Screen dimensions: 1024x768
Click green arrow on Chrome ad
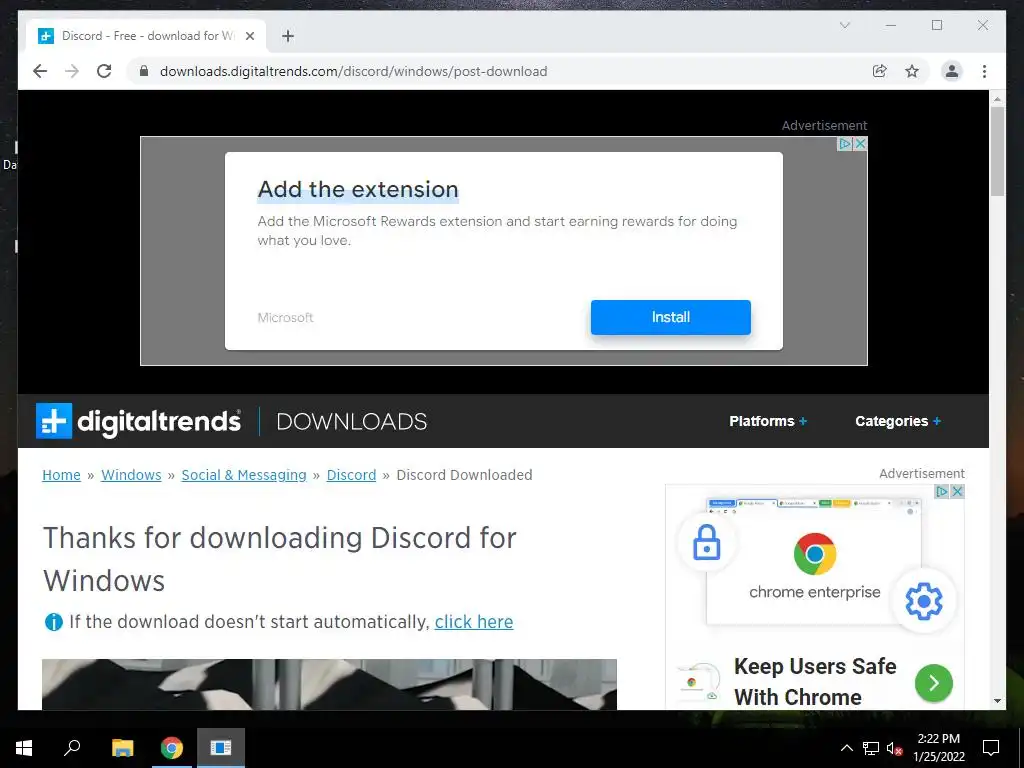[x=934, y=682]
